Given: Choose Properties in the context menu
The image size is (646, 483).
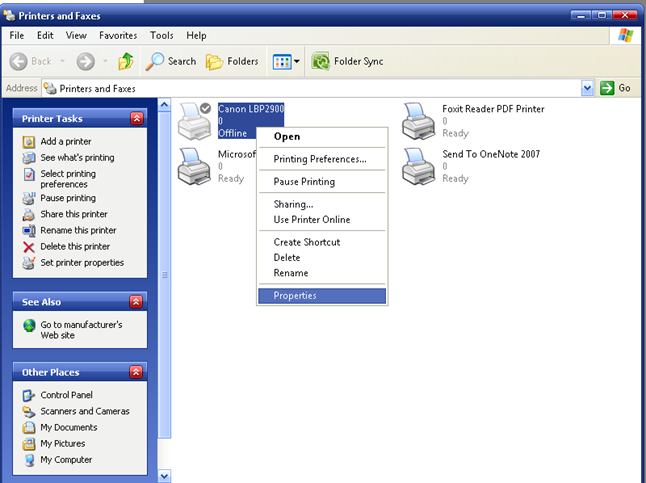Looking at the screenshot, I should click(322, 296).
